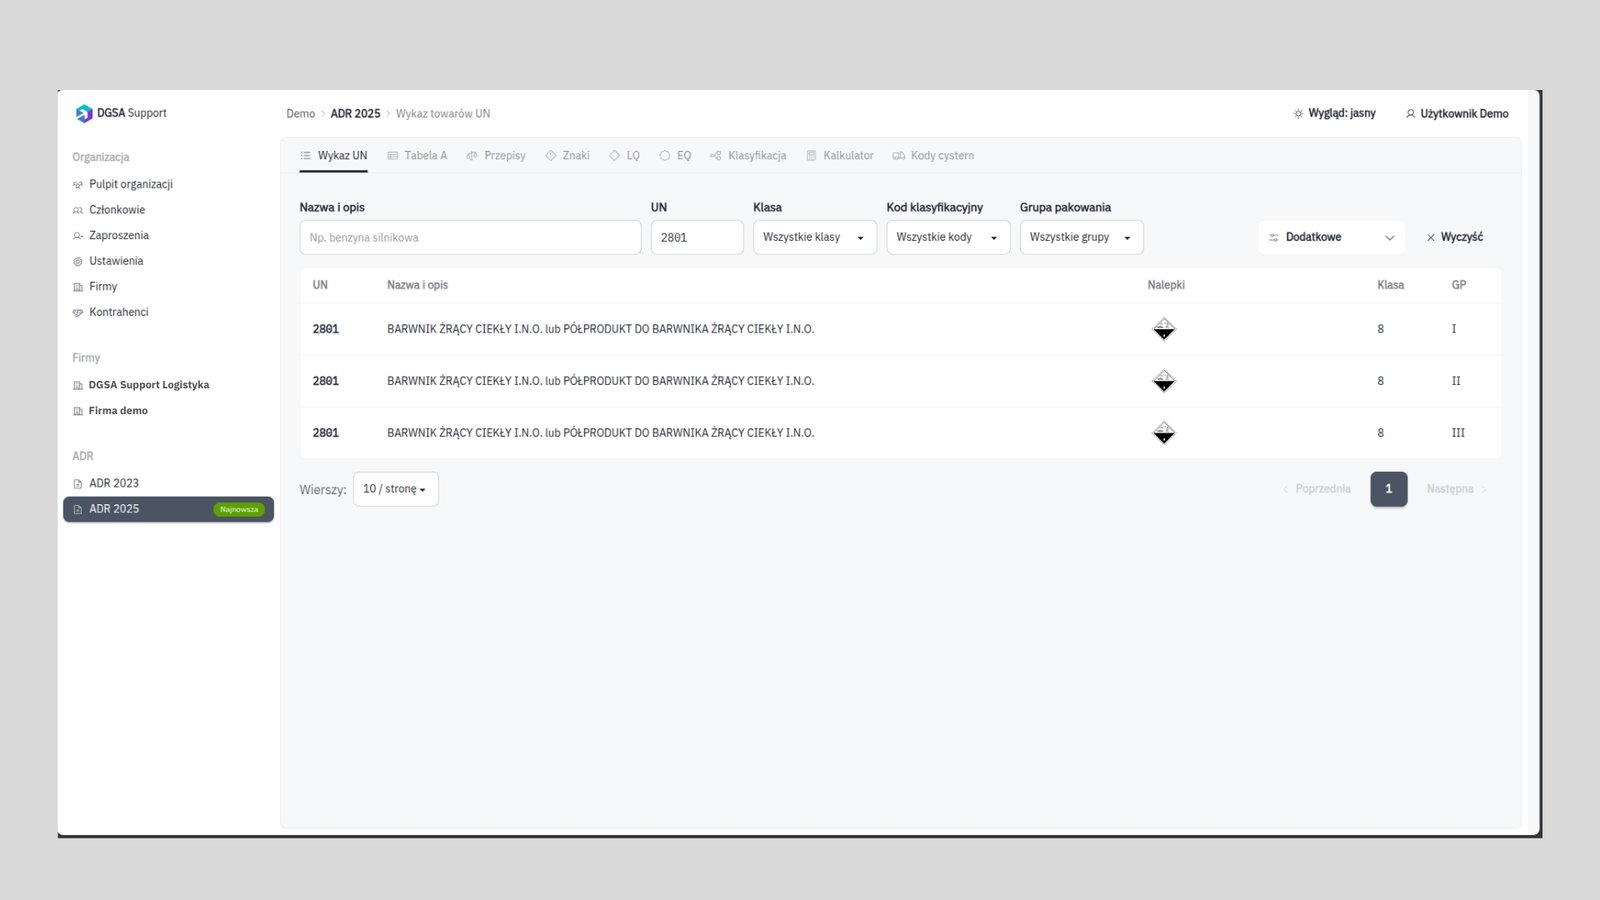Select the EQ tab

675,156
